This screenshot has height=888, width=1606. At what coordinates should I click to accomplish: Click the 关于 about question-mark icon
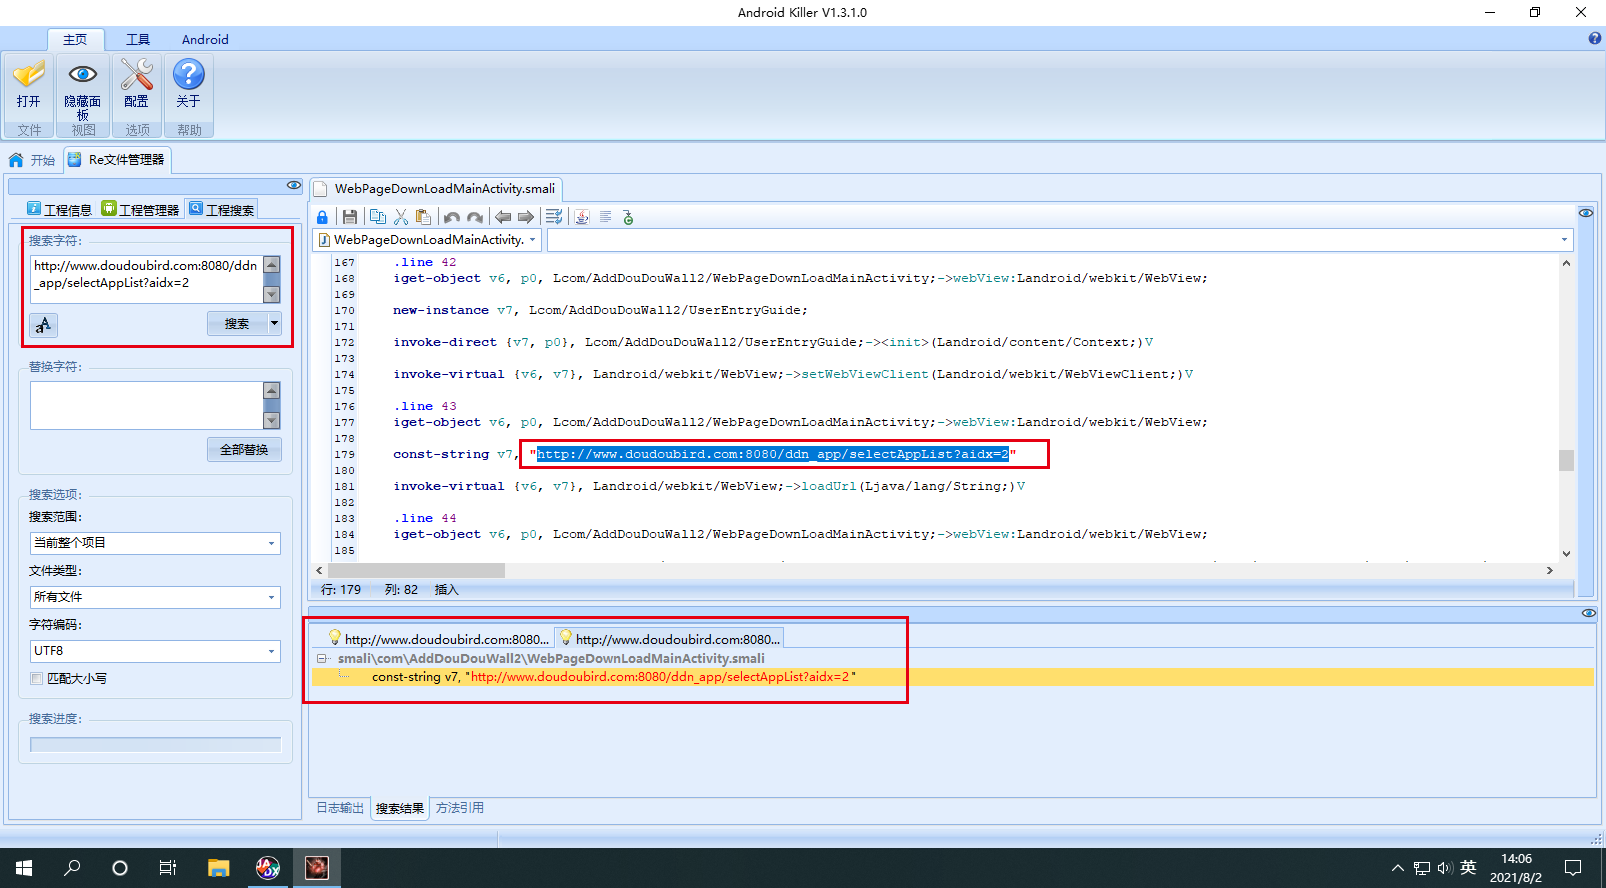tap(188, 75)
